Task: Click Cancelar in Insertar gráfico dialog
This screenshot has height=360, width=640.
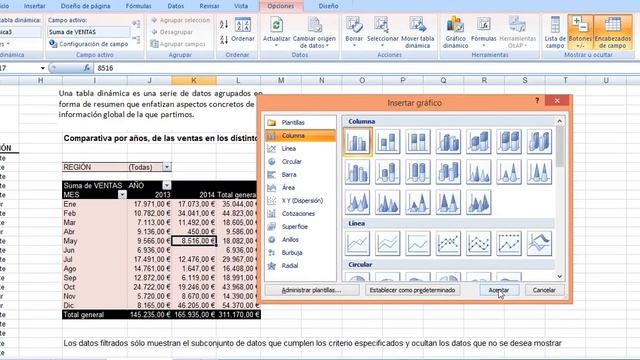Action: click(544, 290)
